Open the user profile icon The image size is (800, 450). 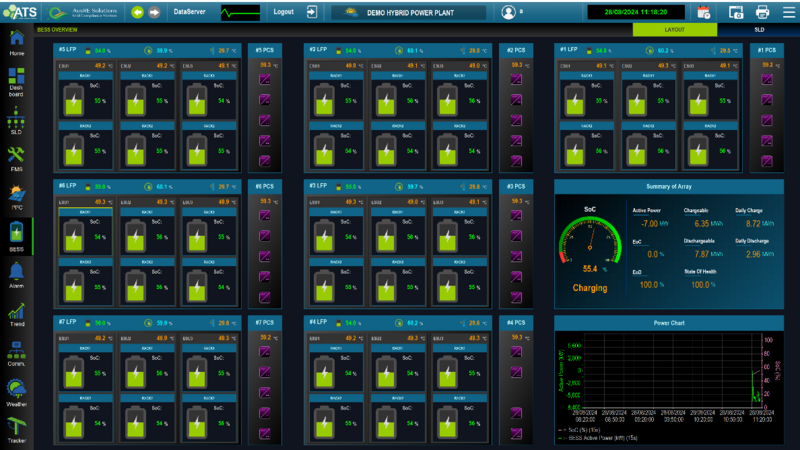508,12
